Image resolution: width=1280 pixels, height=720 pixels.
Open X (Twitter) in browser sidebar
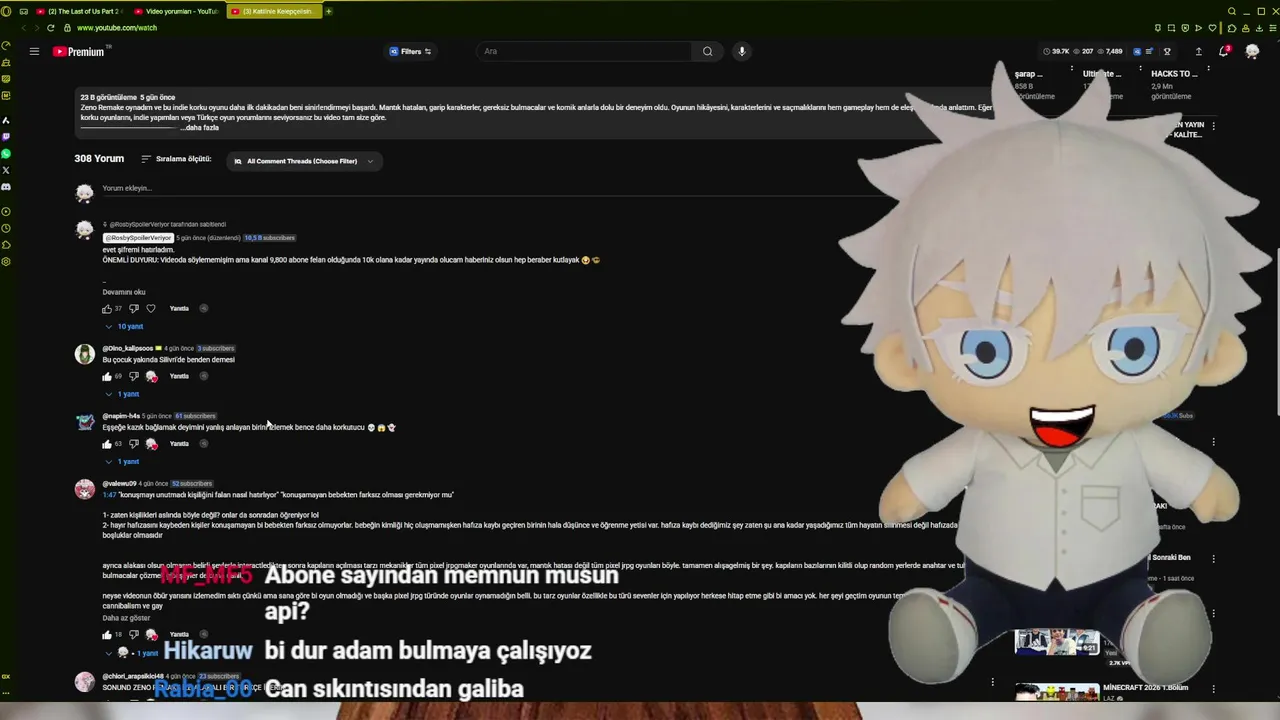pos(6,170)
